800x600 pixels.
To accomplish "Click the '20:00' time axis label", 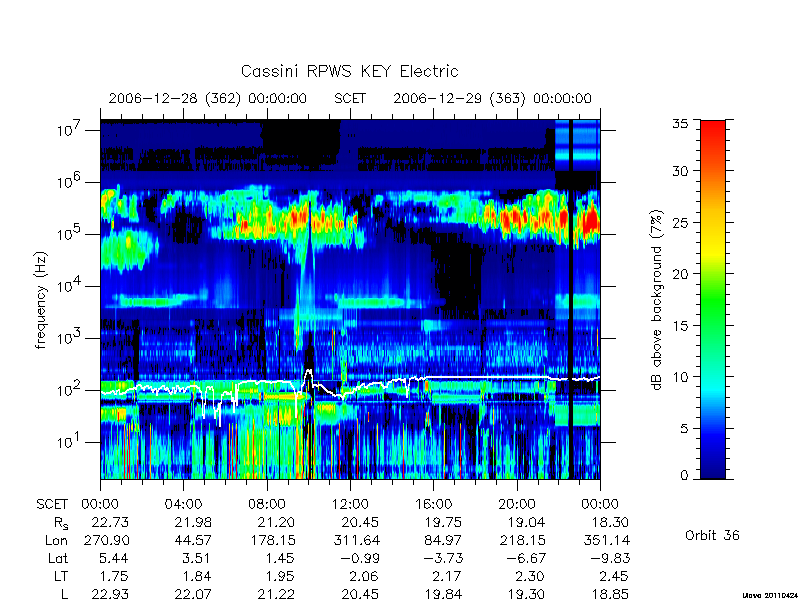I will pyautogui.click(x=517, y=505).
